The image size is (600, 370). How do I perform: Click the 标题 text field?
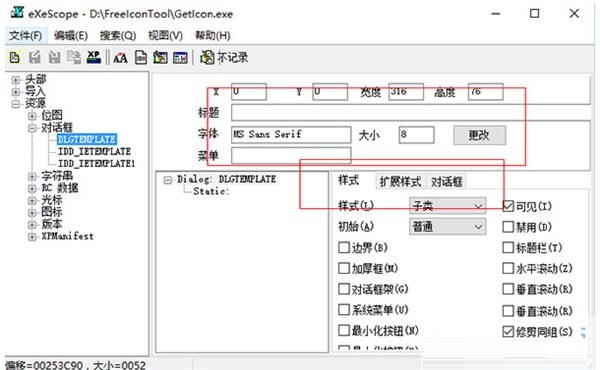tap(411, 113)
